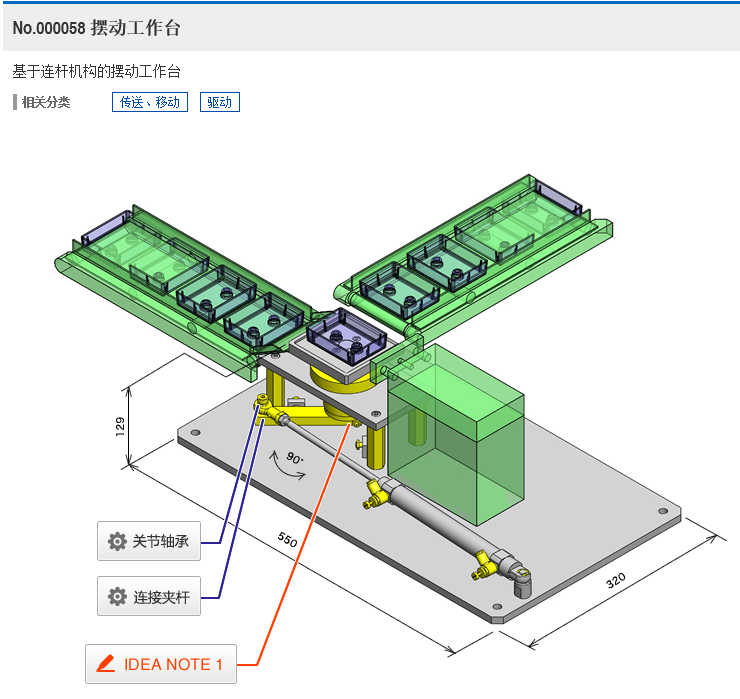Click the green transparent cover box in the model

456,434
